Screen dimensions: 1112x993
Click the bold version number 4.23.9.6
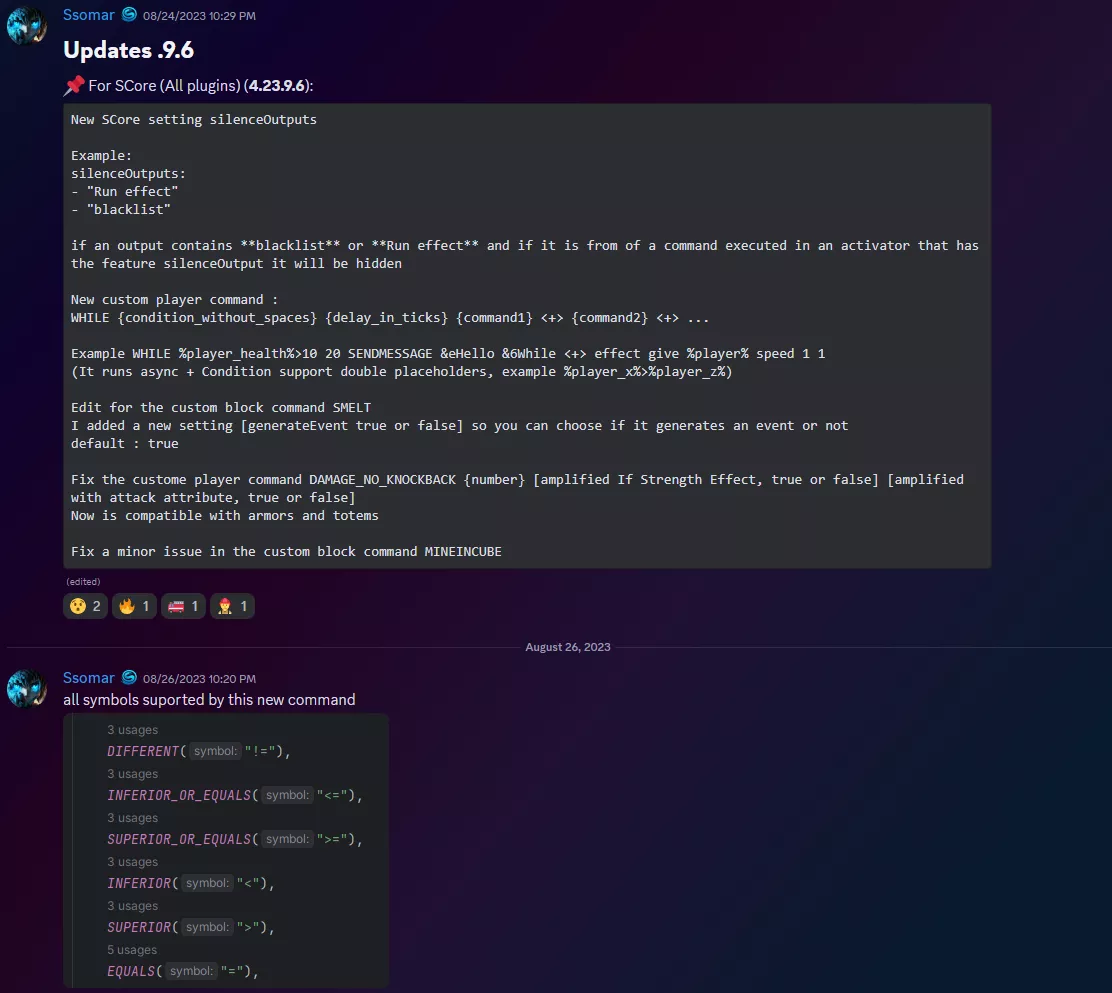click(277, 86)
